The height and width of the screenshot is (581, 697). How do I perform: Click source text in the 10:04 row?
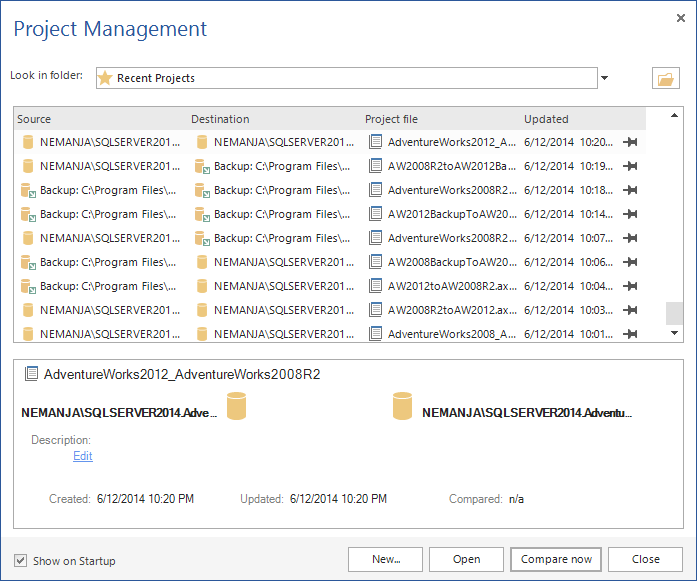(108, 286)
